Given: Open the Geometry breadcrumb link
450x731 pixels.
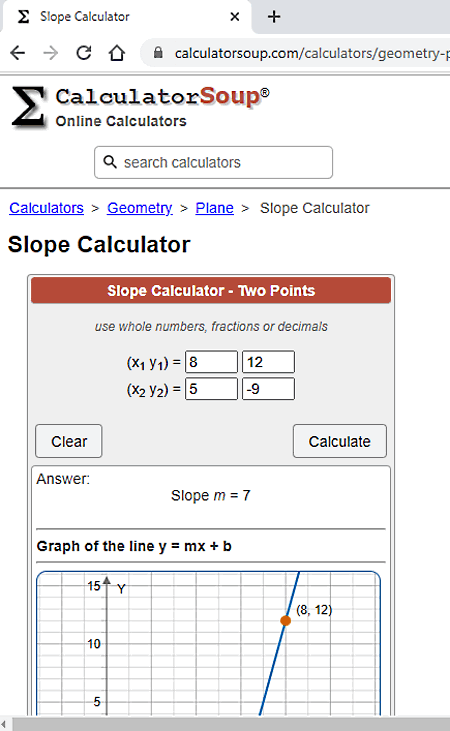Looking at the screenshot, I should [139, 208].
